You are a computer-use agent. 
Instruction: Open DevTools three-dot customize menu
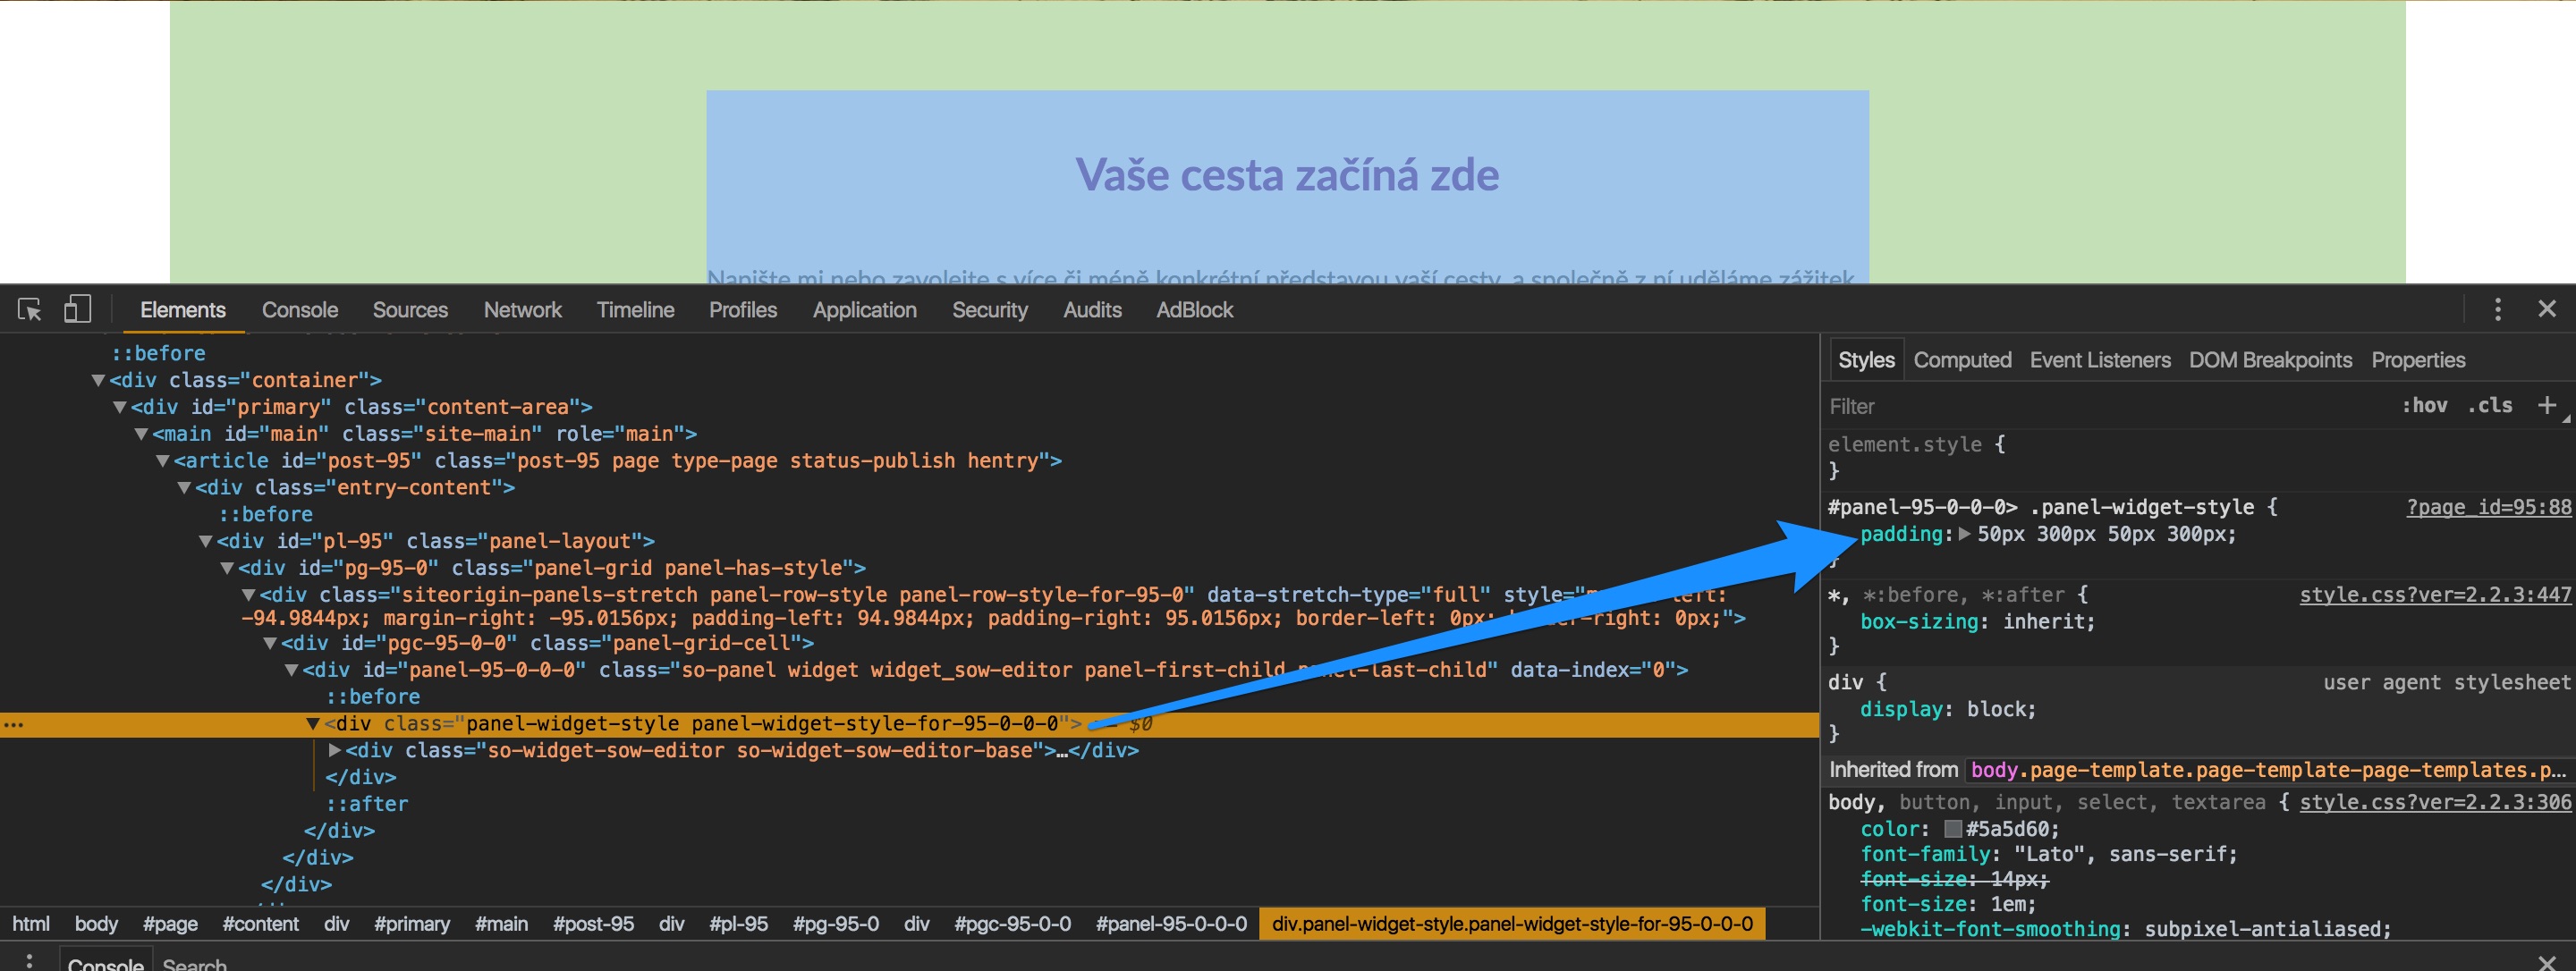[x=2497, y=310]
